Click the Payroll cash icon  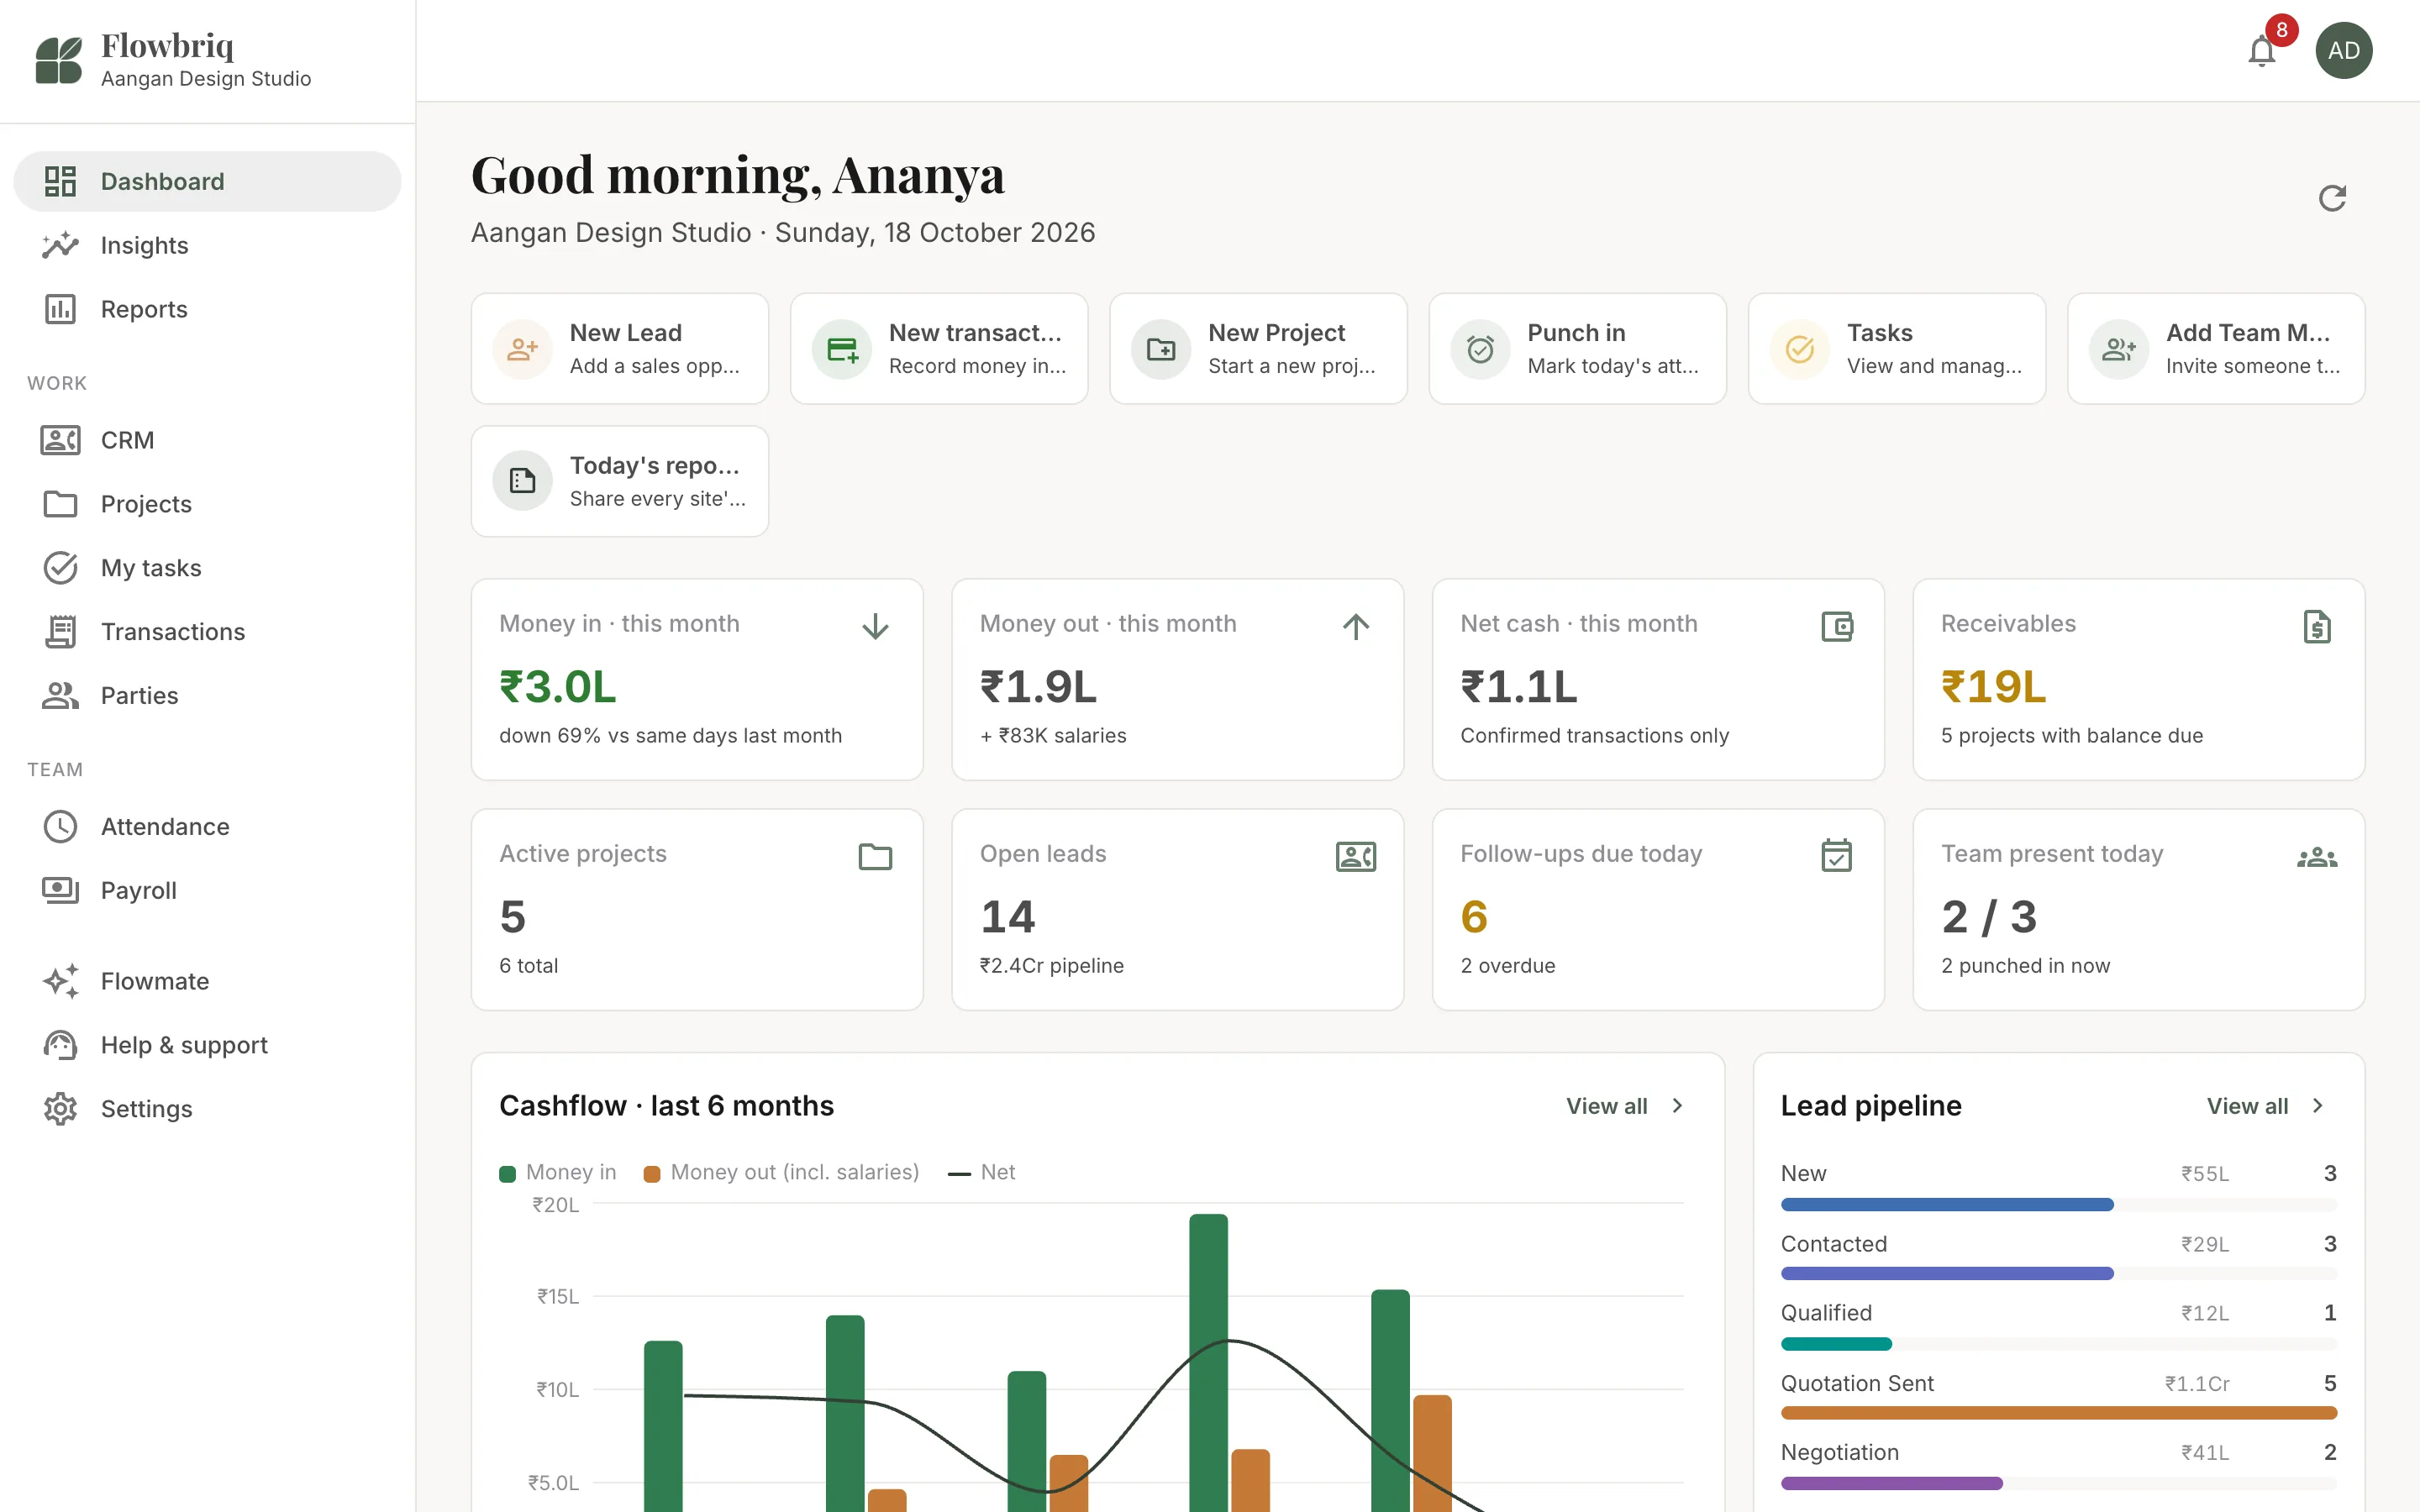60,890
